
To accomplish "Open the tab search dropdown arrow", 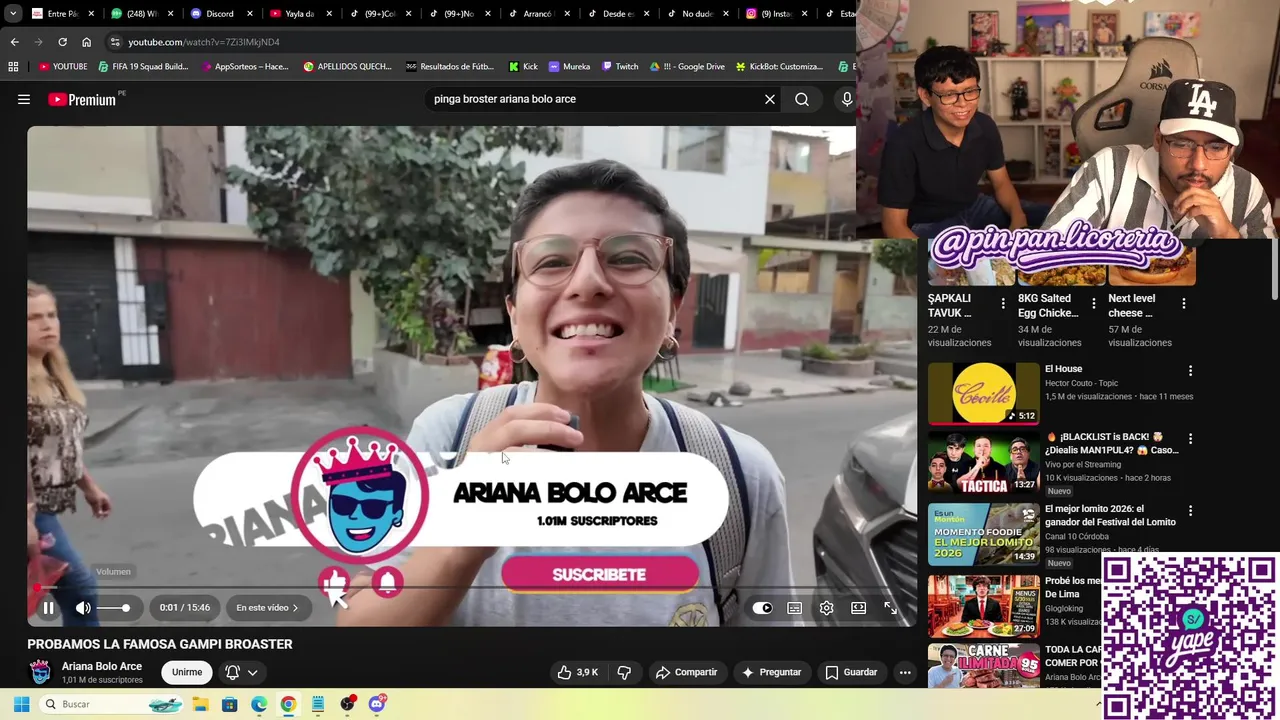I will tap(12, 14).
